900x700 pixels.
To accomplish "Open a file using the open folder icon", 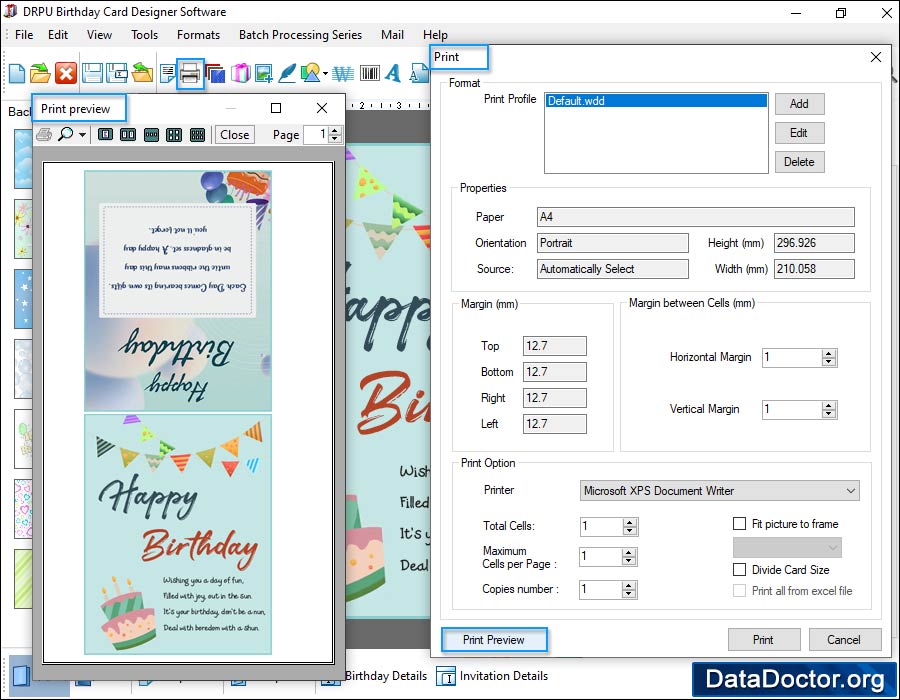I will (x=40, y=73).
